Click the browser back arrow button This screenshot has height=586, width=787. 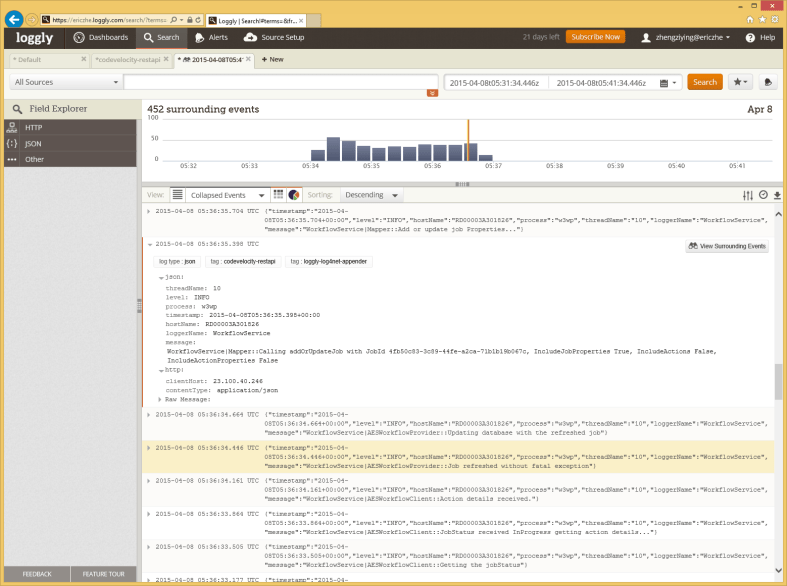(14, 19)
